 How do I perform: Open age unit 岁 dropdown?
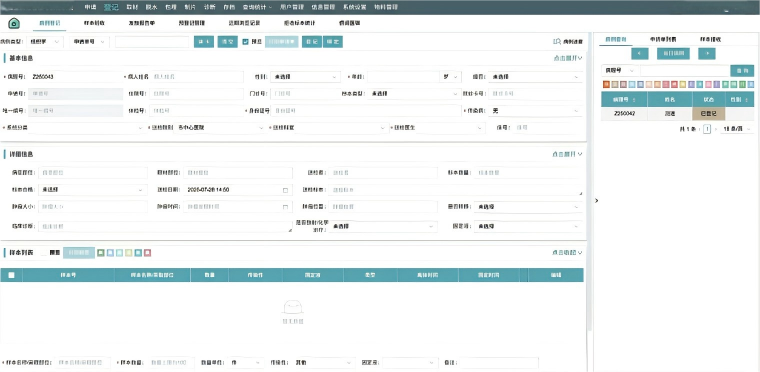click(449, 77)
